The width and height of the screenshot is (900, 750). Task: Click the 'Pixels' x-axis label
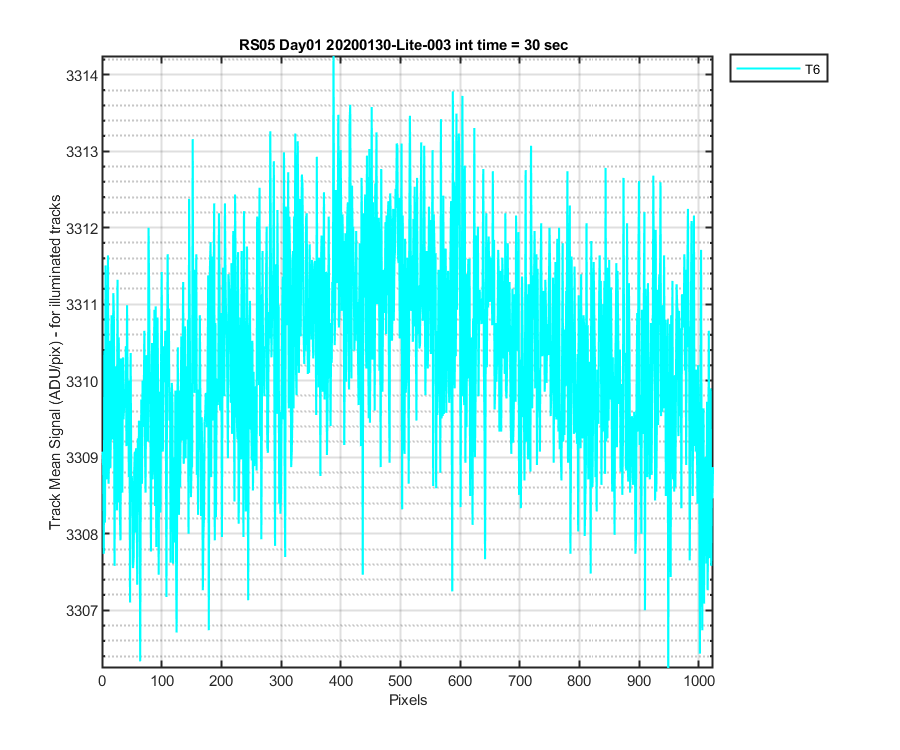pos(408,700)
